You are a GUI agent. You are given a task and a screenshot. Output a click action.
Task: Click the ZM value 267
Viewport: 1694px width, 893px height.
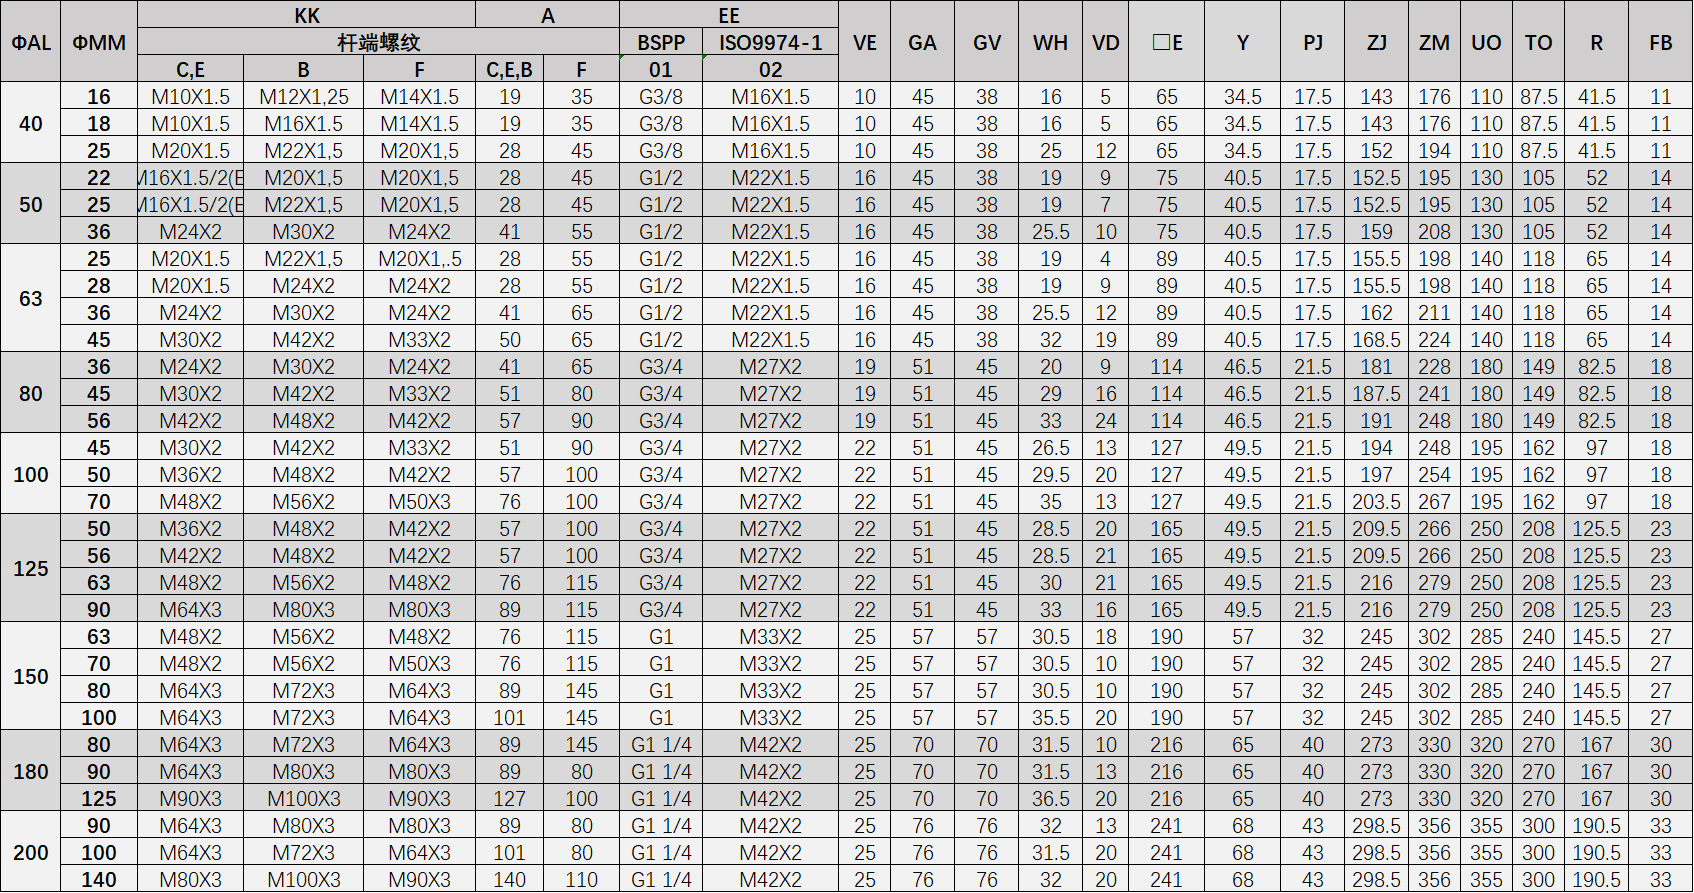(1434, 502)
